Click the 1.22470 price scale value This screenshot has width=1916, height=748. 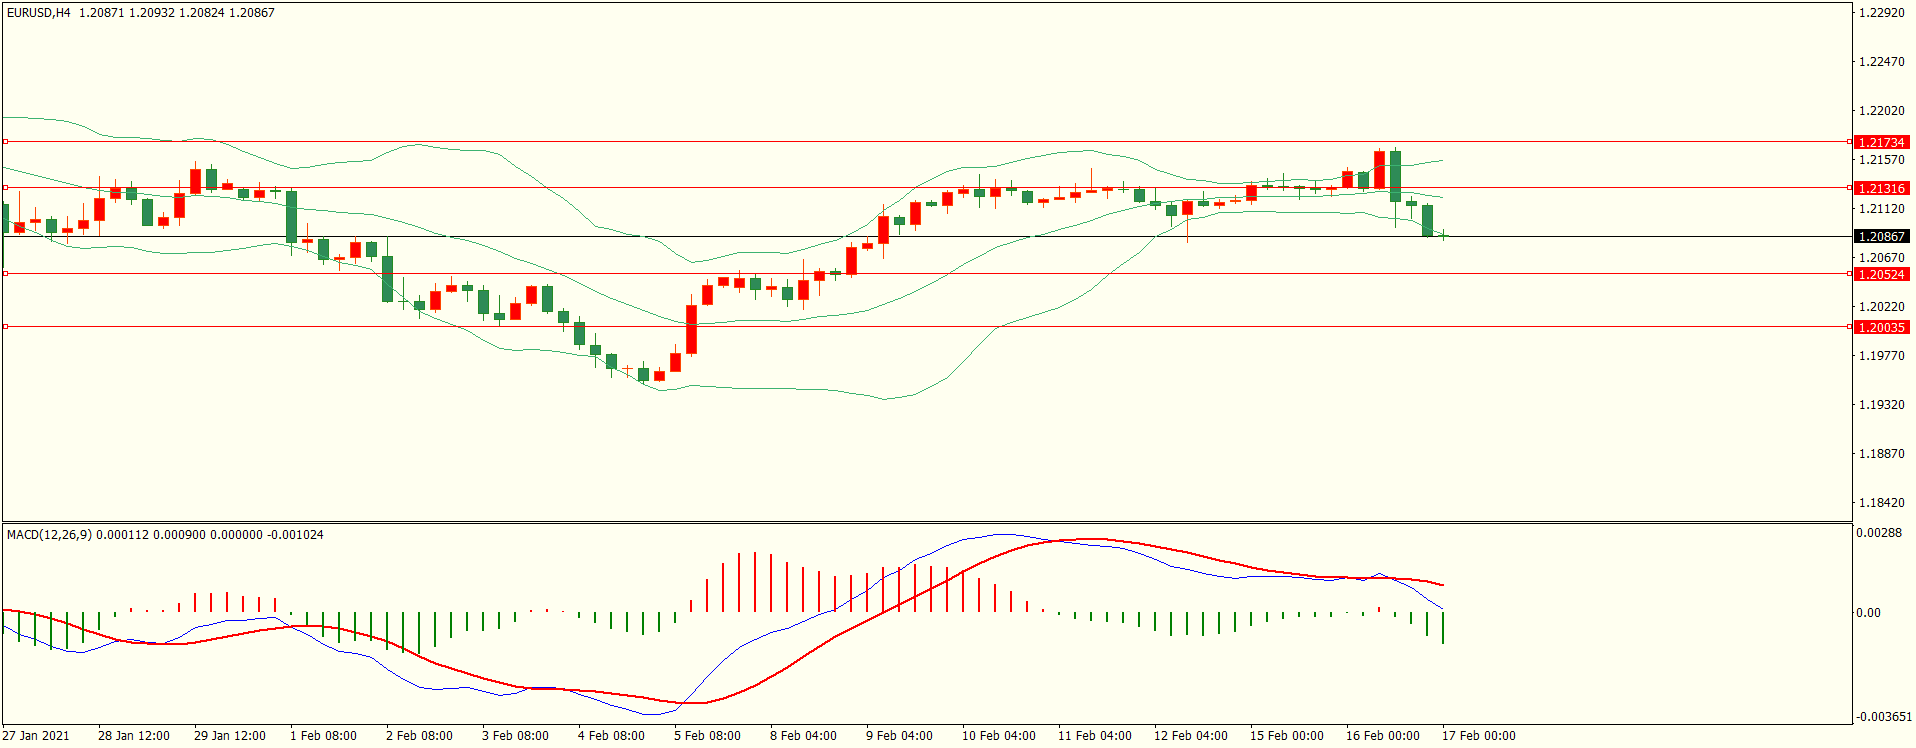1882,62
